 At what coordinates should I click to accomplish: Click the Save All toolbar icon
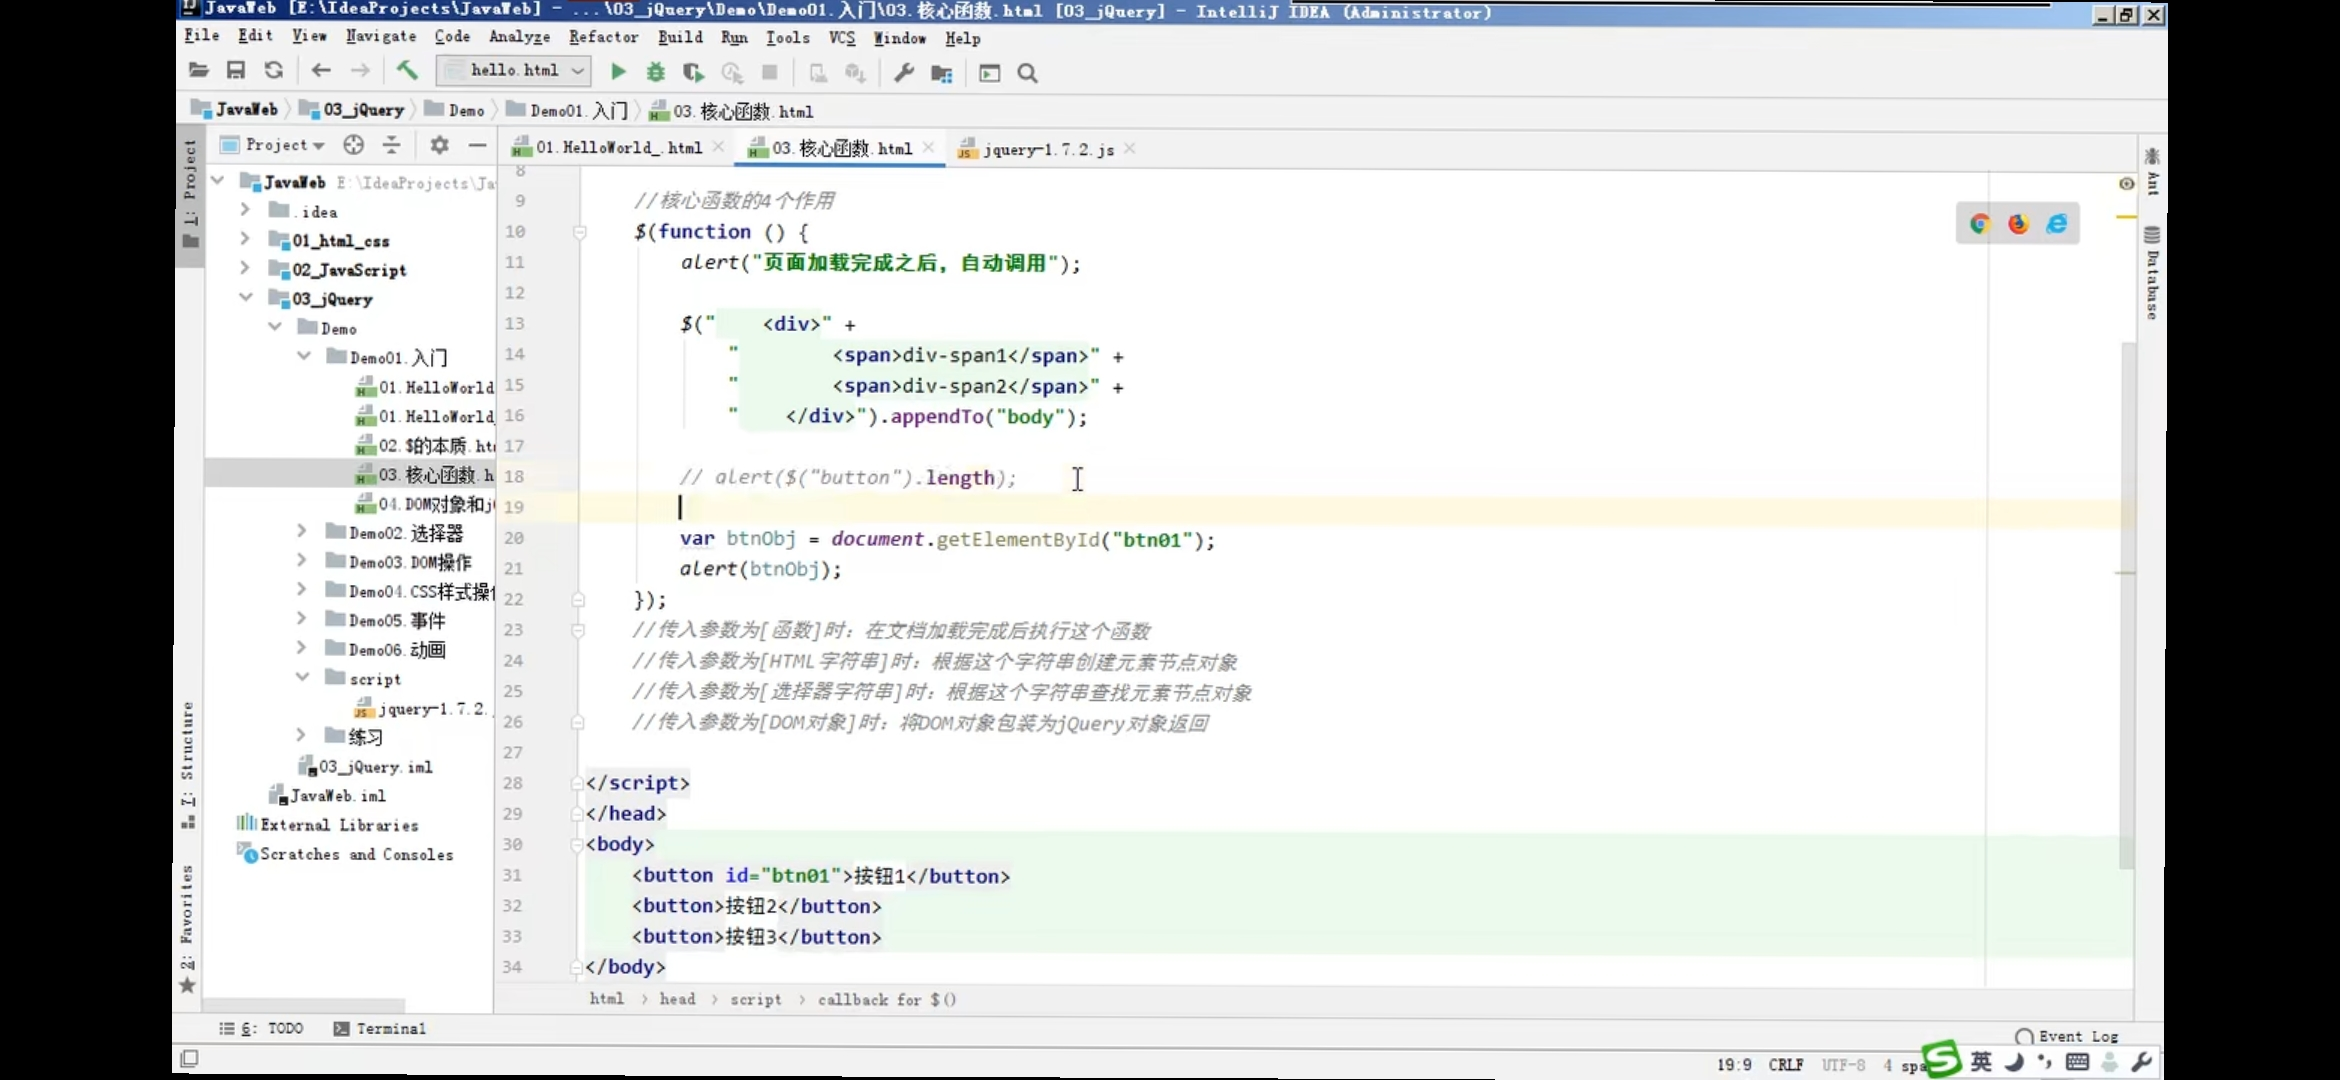click(236, 71)
